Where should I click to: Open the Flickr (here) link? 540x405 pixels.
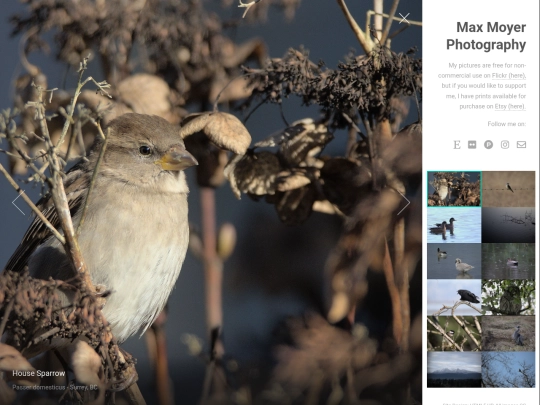pyautogui.click(x=509, y=75)
